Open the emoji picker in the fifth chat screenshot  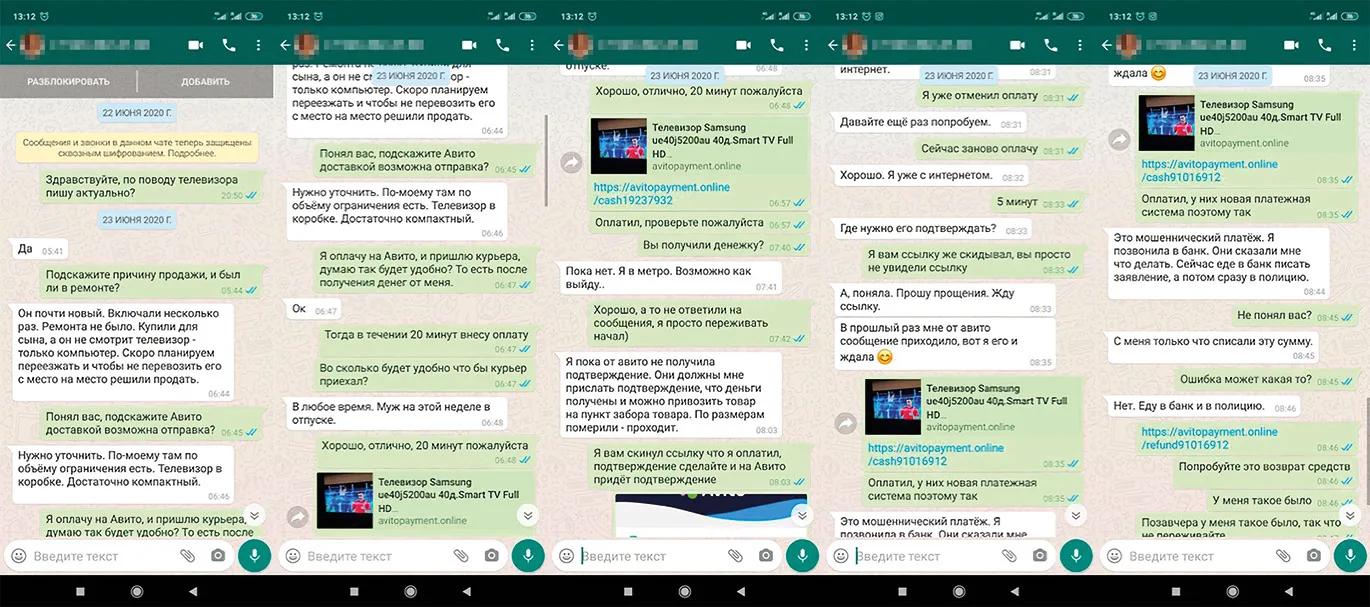point(1115,555)
